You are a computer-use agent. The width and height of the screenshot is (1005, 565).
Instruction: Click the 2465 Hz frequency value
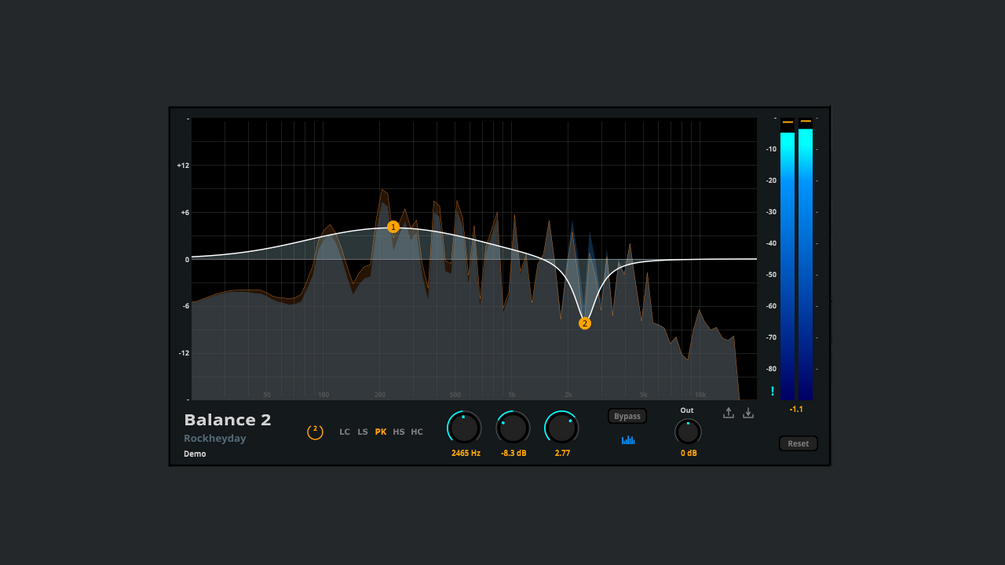(x=466, y=453)
